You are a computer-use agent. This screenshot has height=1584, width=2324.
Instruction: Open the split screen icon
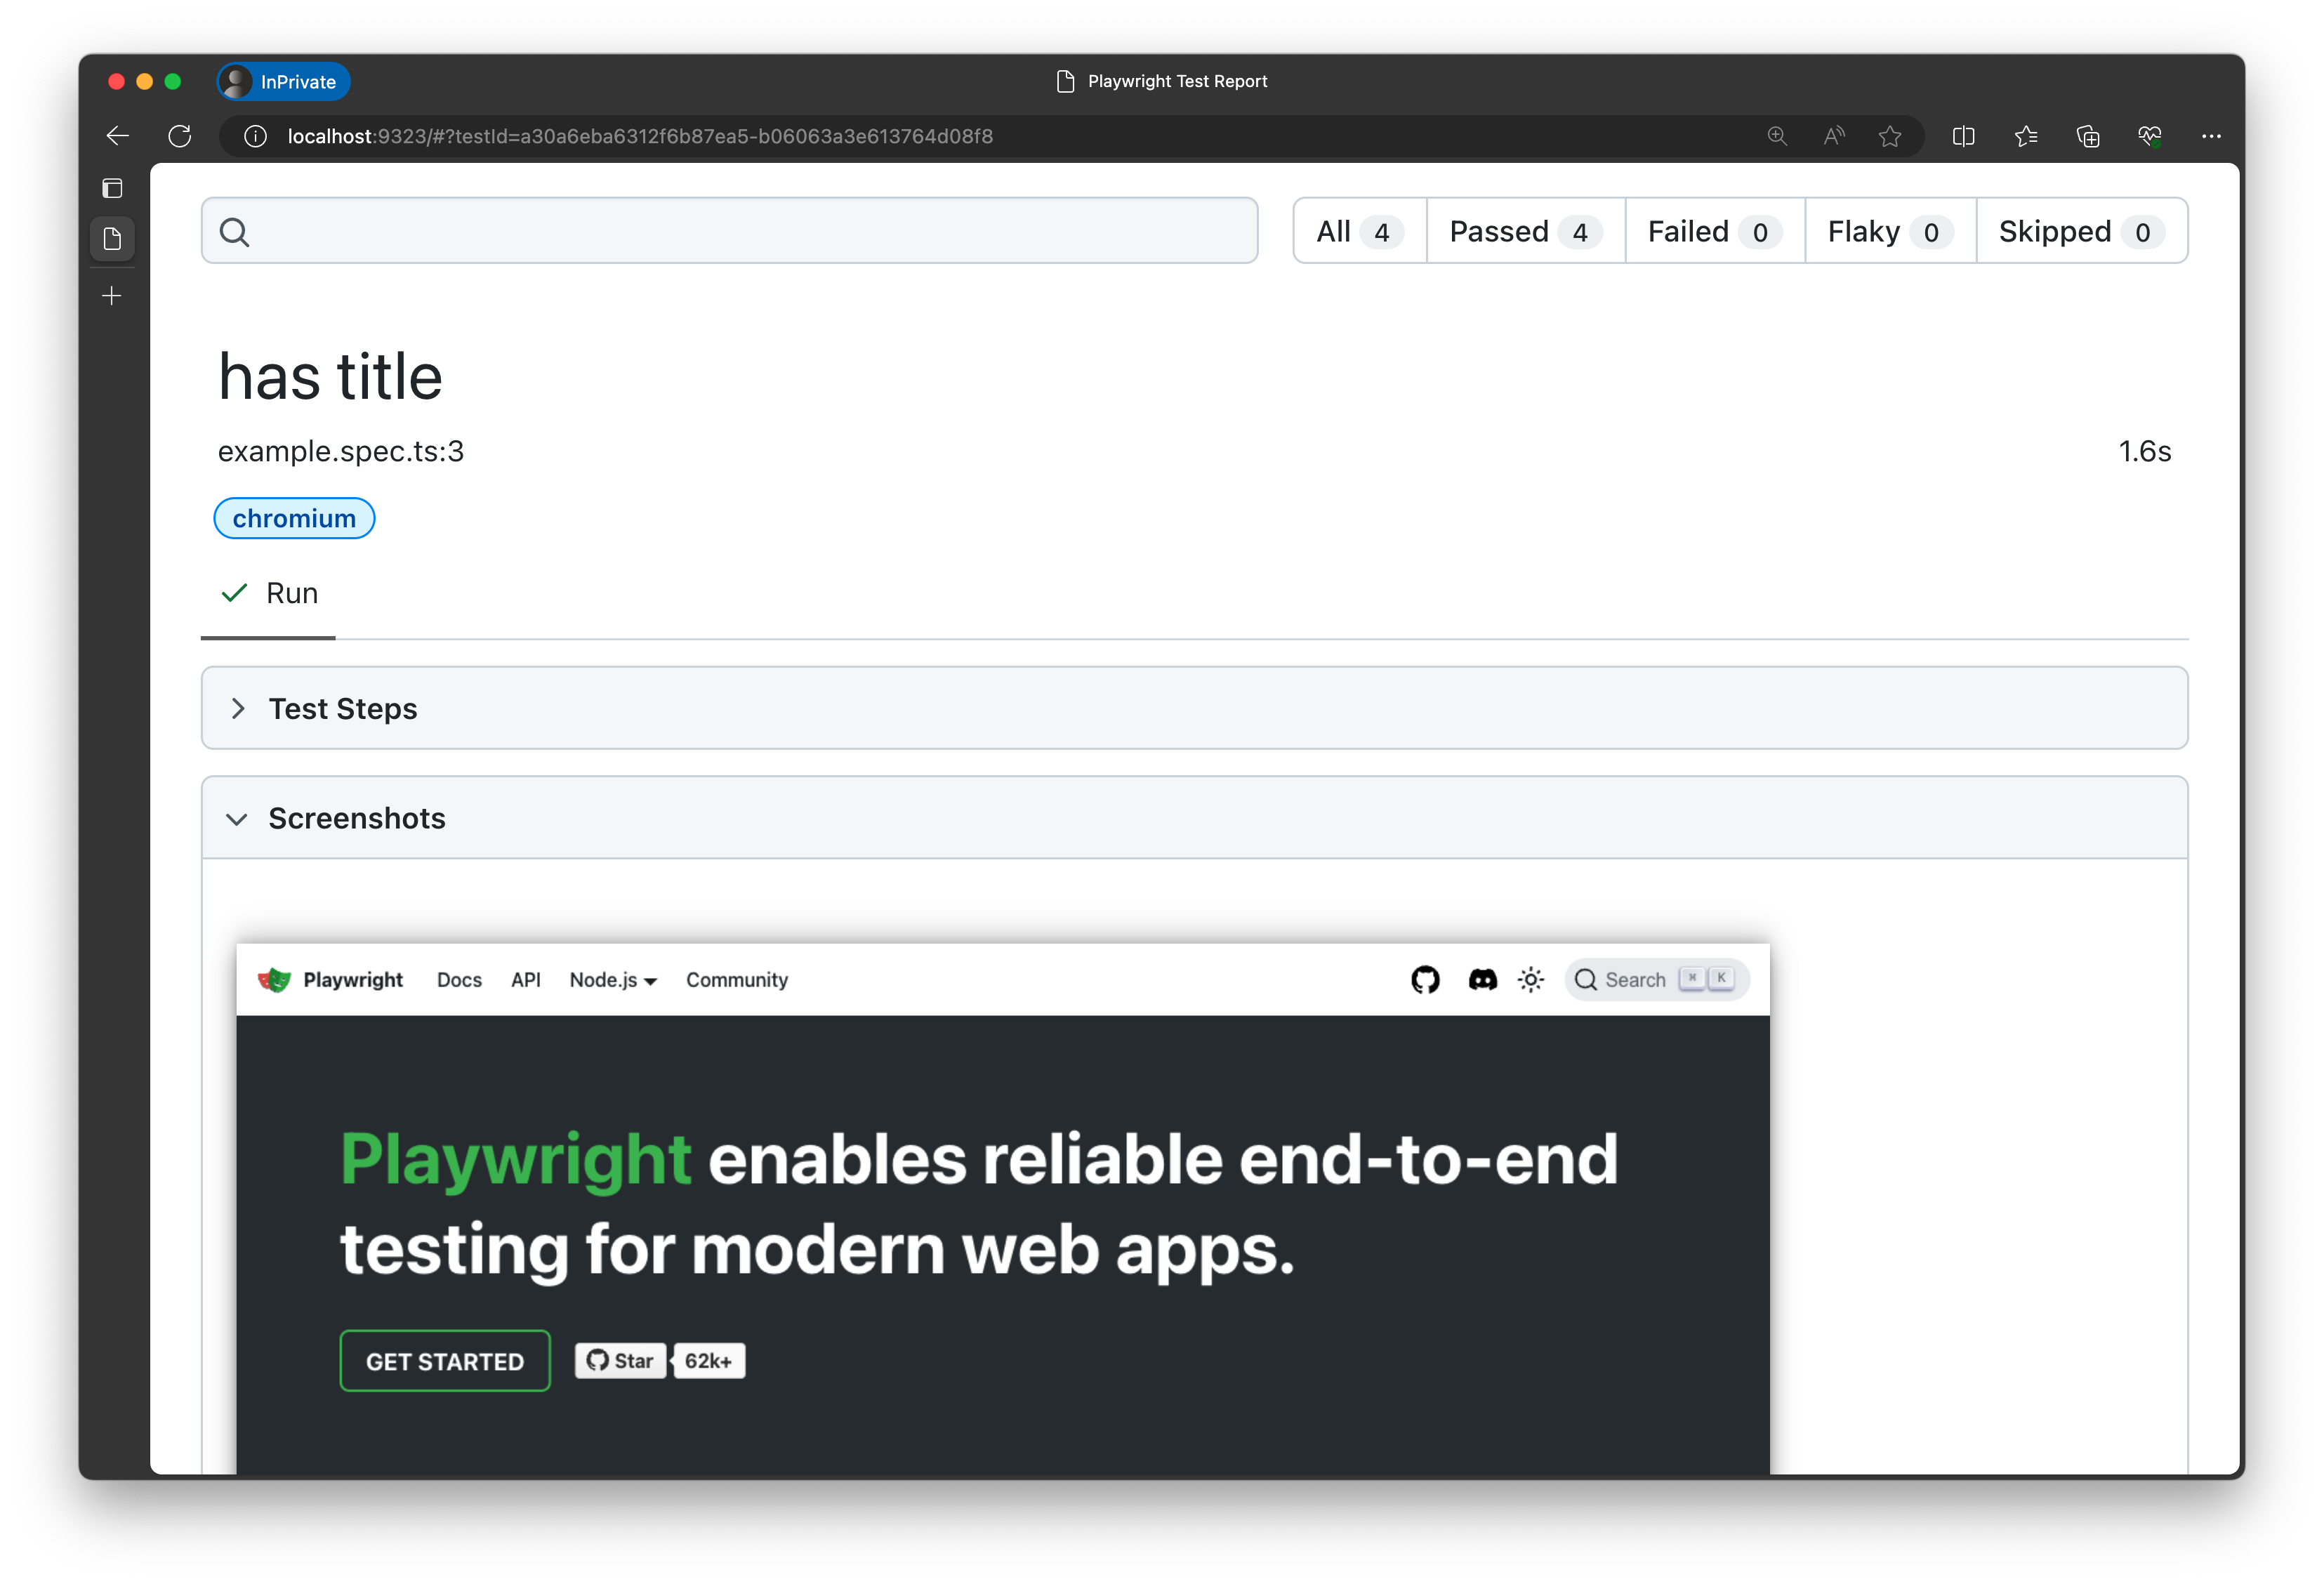(x=1963, y=136)
